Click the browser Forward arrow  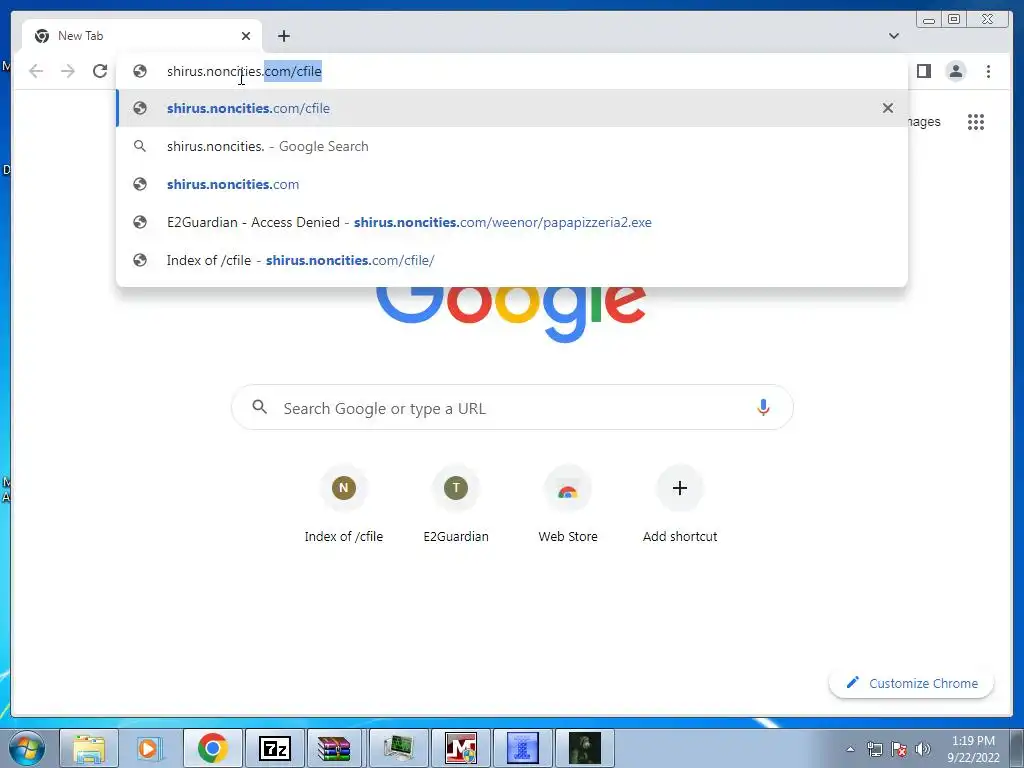click(x=68, y=71)
